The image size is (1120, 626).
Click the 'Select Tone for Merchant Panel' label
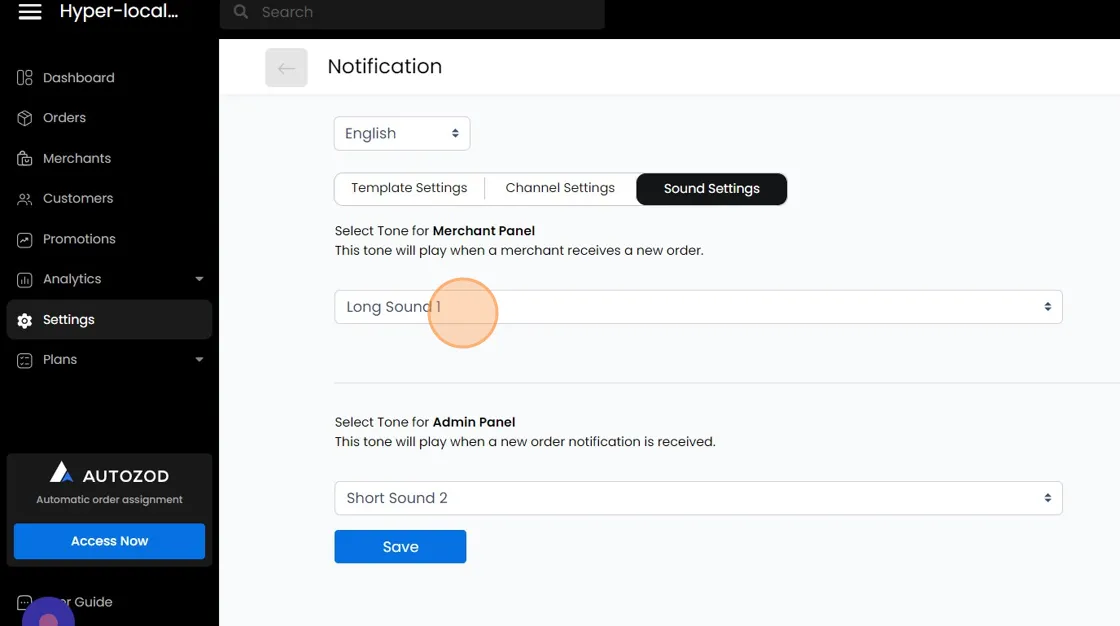pos(434,231)
